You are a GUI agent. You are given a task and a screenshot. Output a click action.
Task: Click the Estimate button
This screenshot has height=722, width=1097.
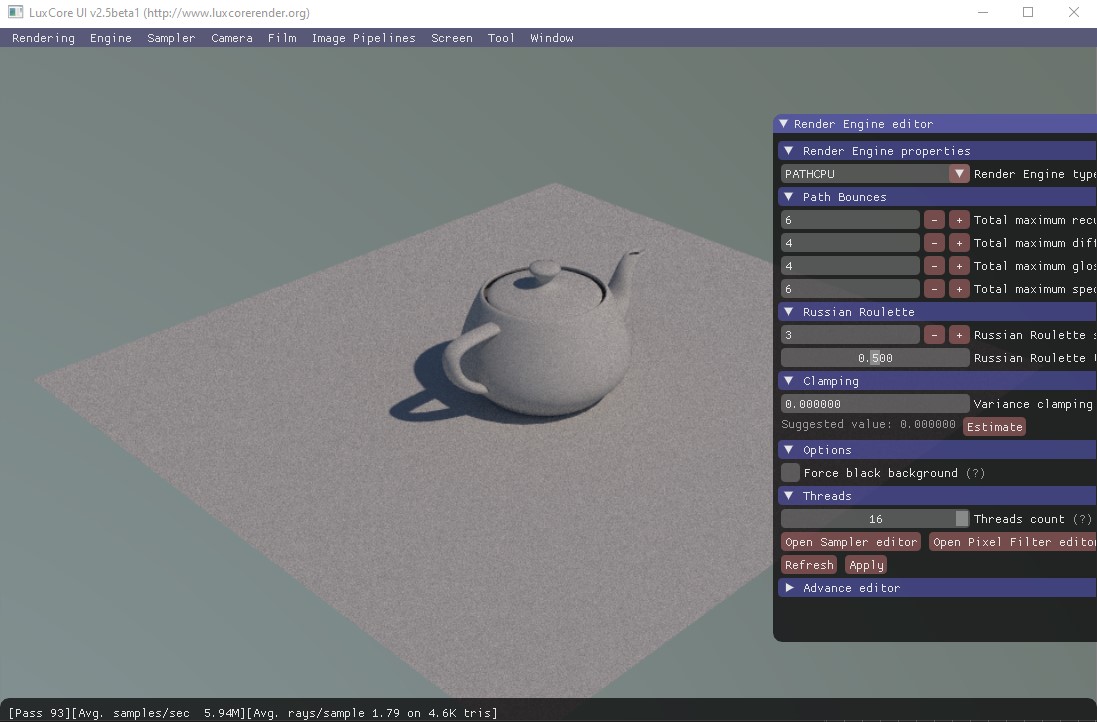point(994,427)
